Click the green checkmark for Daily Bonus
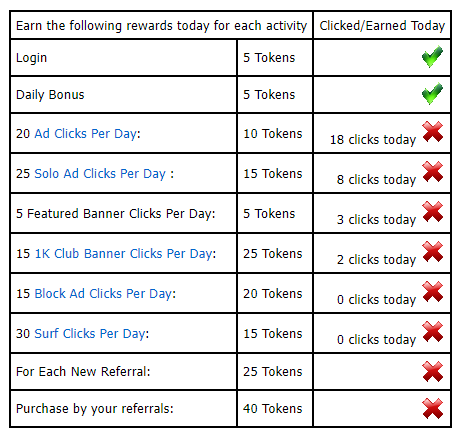 click(432, 94)
